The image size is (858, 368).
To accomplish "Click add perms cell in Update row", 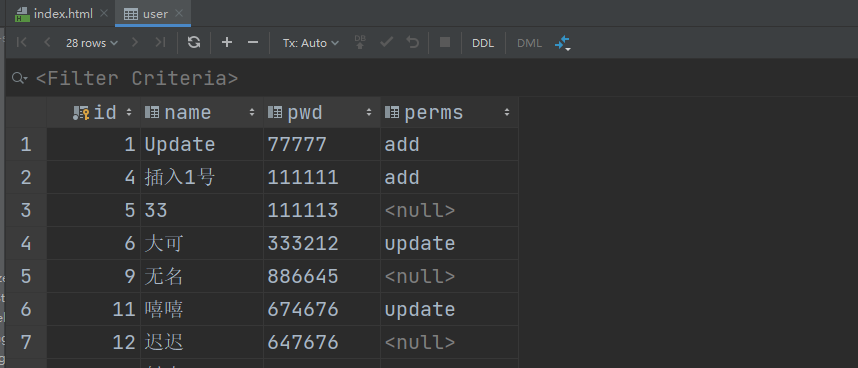I will [449, 144].
